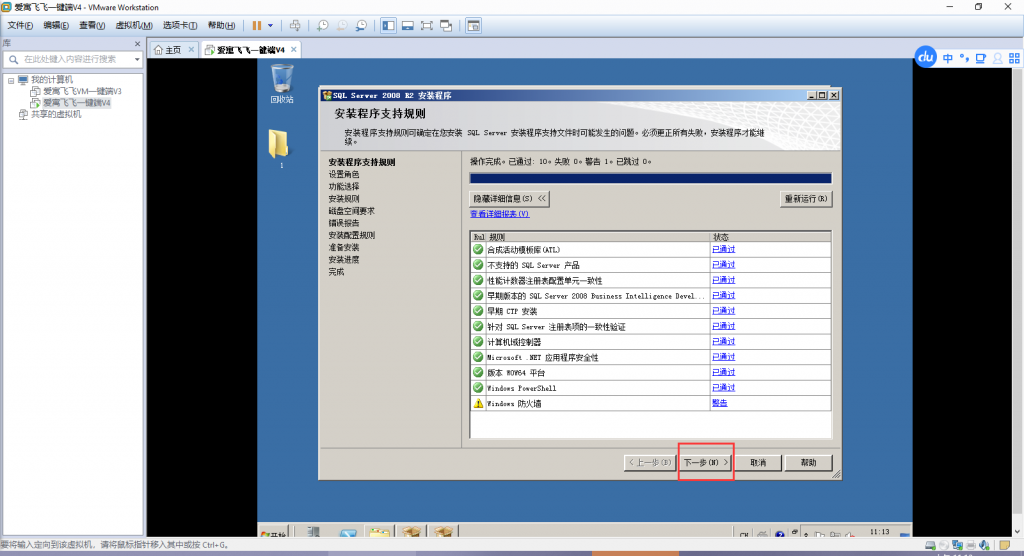Open the IME toolbox grid icon
Viewport: 1024px width, 556px height.
coord(1014,58)
